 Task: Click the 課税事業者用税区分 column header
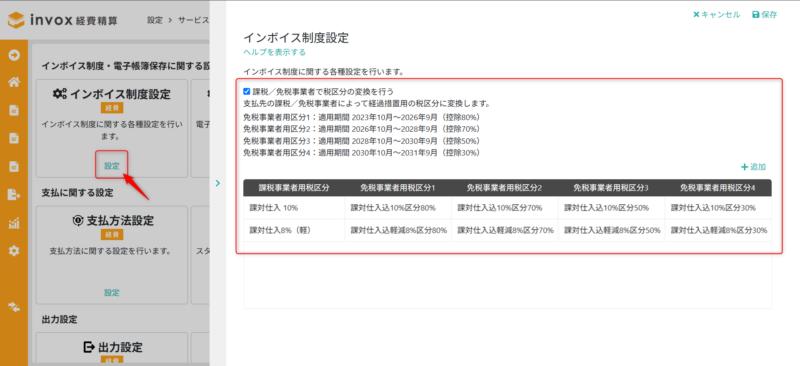tap(294, 187)
